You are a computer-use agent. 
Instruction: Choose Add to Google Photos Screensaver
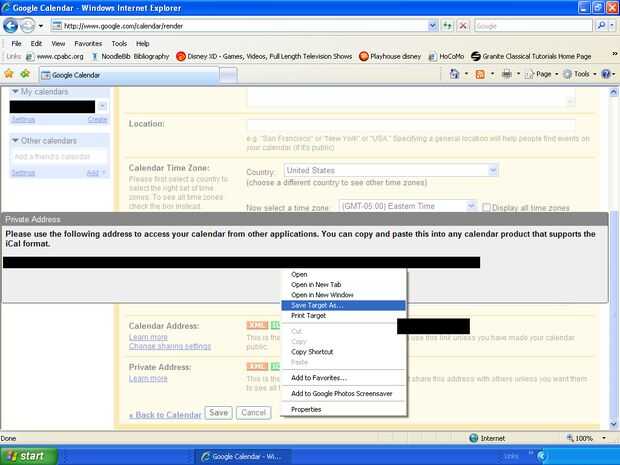pos(343,393)
